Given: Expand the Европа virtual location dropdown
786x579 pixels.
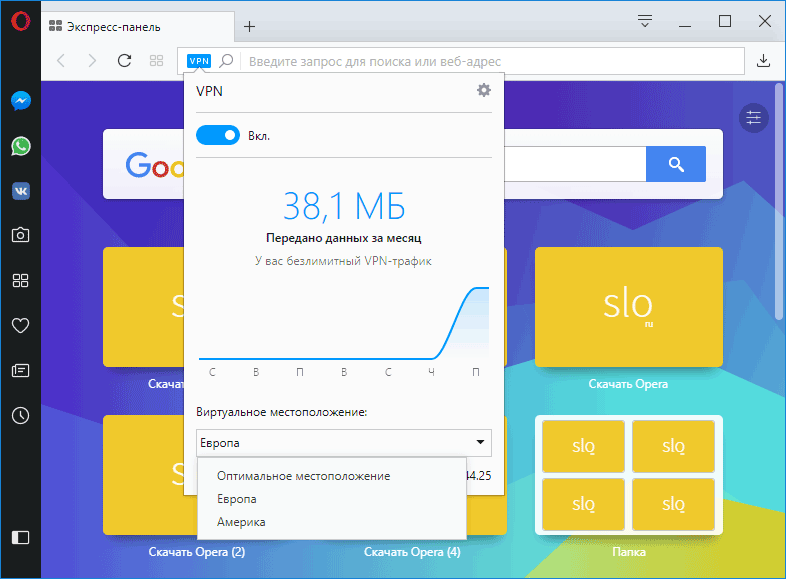Looking at the screenshot, I should tap(344, 443).
